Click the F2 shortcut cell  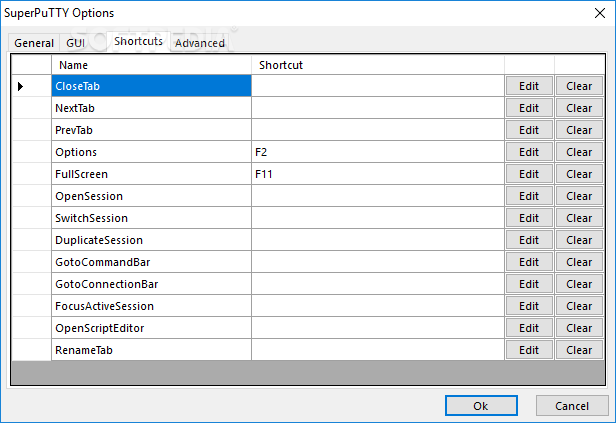[x=378, y=152]
